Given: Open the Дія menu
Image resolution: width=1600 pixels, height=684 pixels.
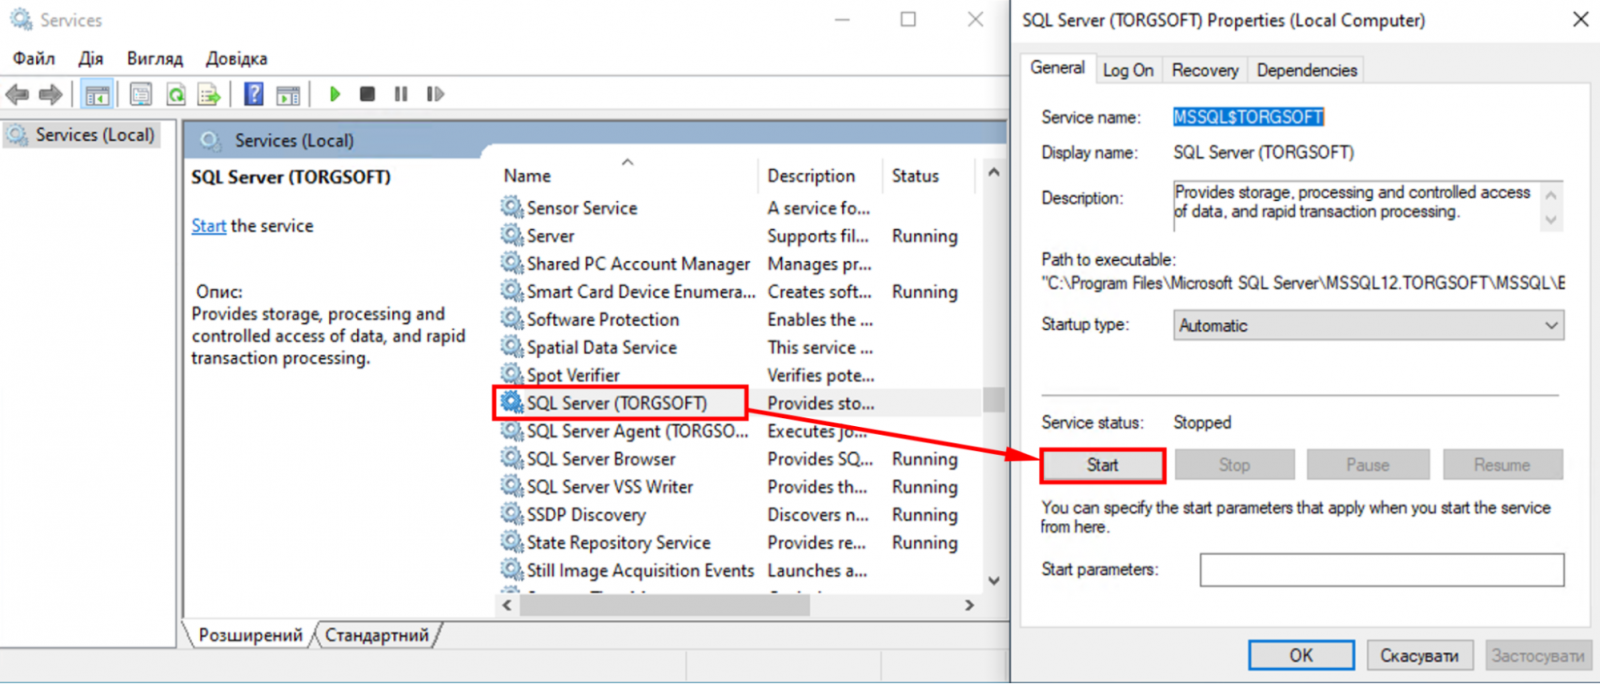Looking at the screenshot, I should (91, 58).
